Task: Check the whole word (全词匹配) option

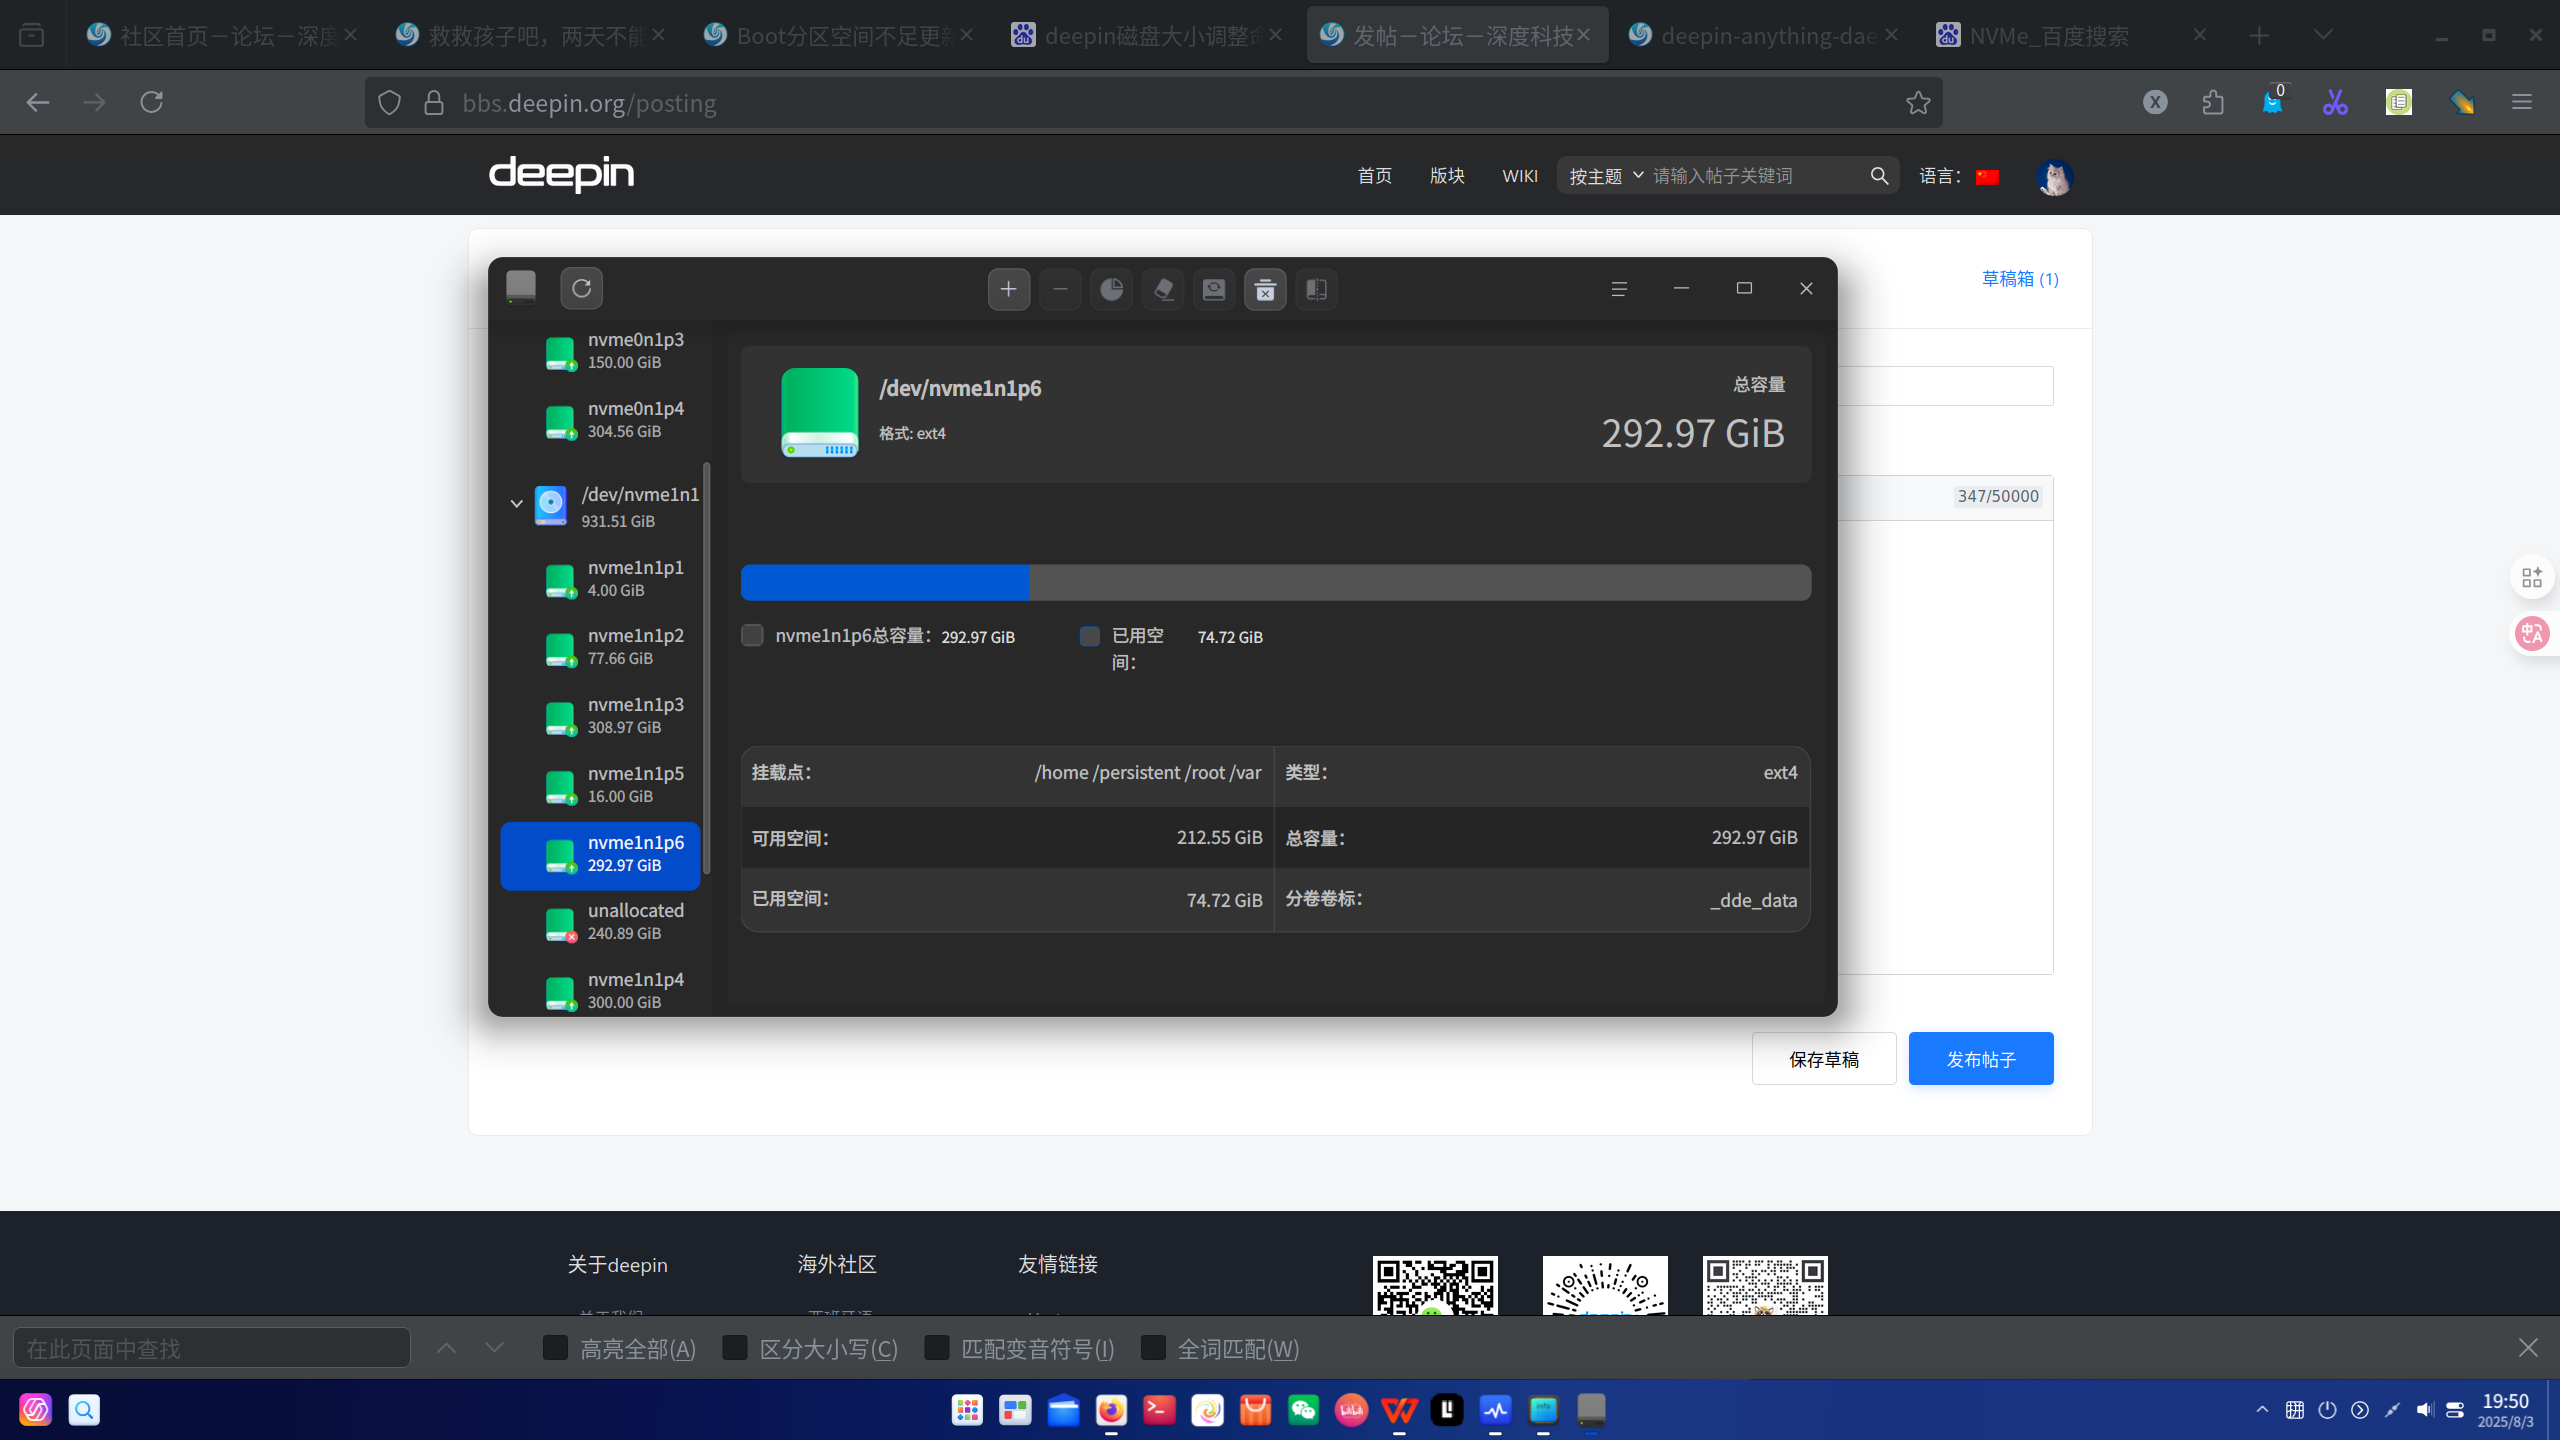Action: [1153, 1348]
